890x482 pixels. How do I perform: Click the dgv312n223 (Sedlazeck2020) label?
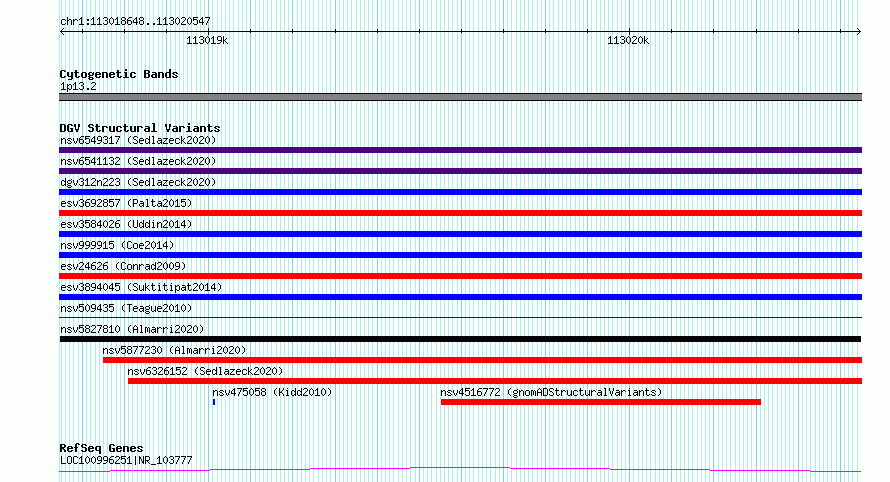point(138,182)
